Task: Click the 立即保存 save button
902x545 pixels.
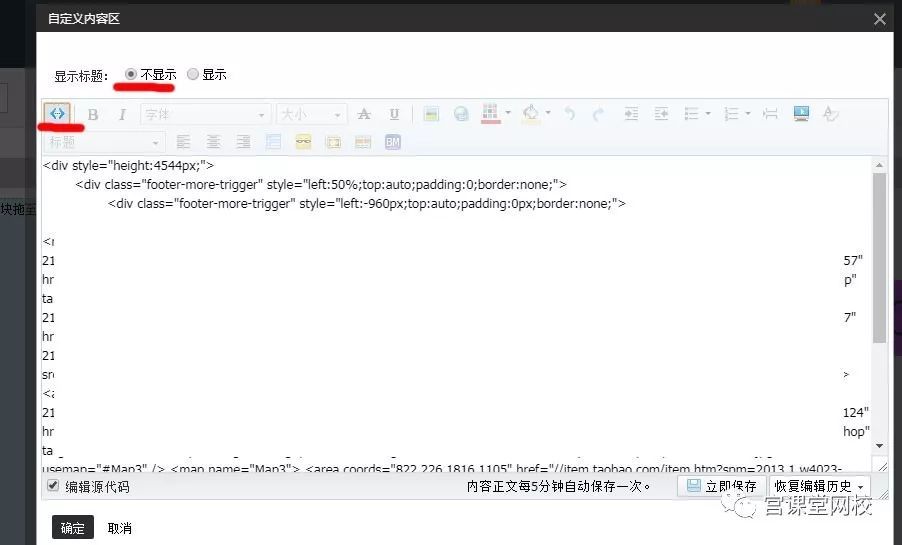Action: coord(720,486)
